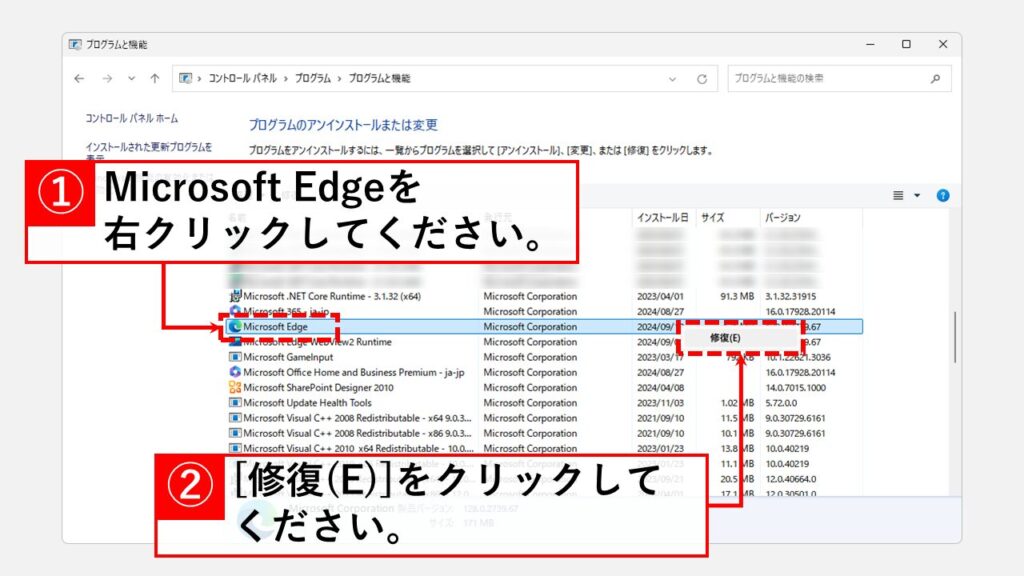
Task: Click the .NET Core Runtime installer icon
Action: click(x=235, y=296)
